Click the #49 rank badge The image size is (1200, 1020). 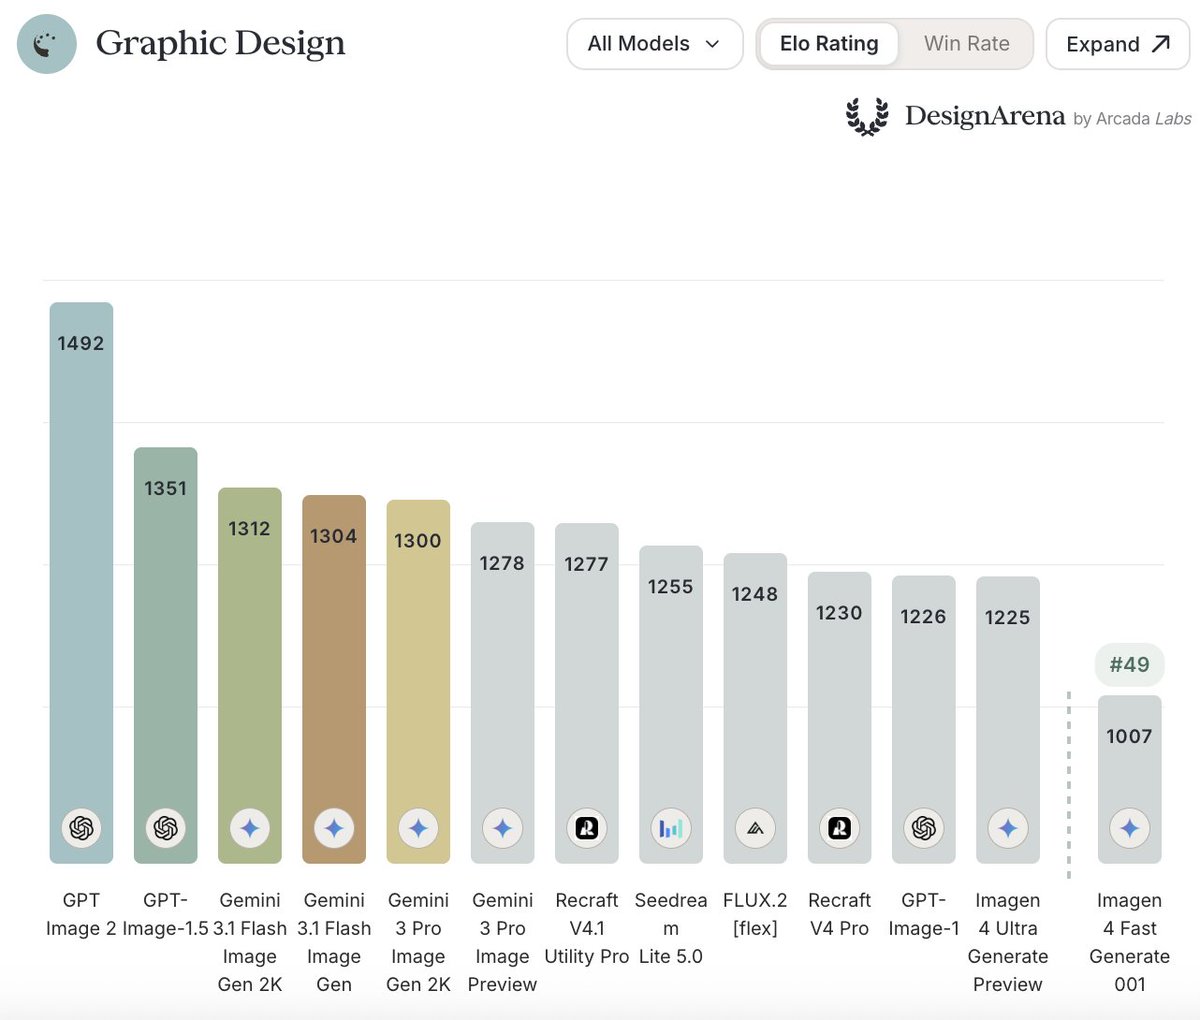(1130, 664)
